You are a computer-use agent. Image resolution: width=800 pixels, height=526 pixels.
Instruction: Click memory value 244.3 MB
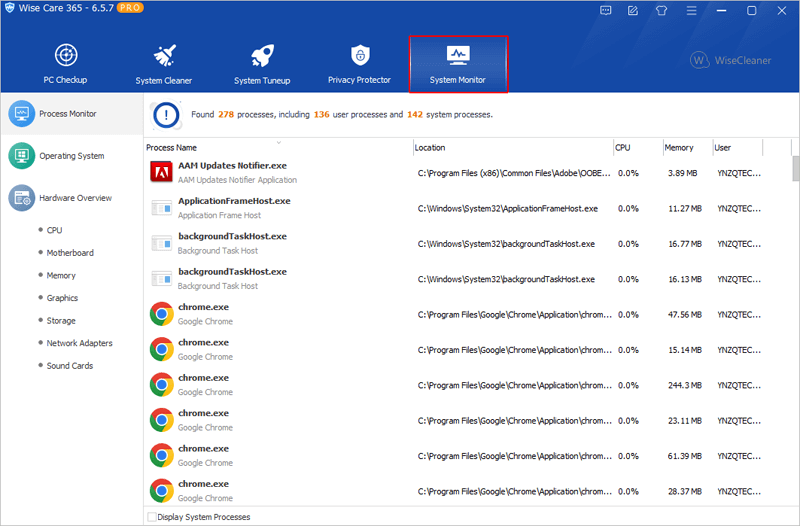click(685, 385)
